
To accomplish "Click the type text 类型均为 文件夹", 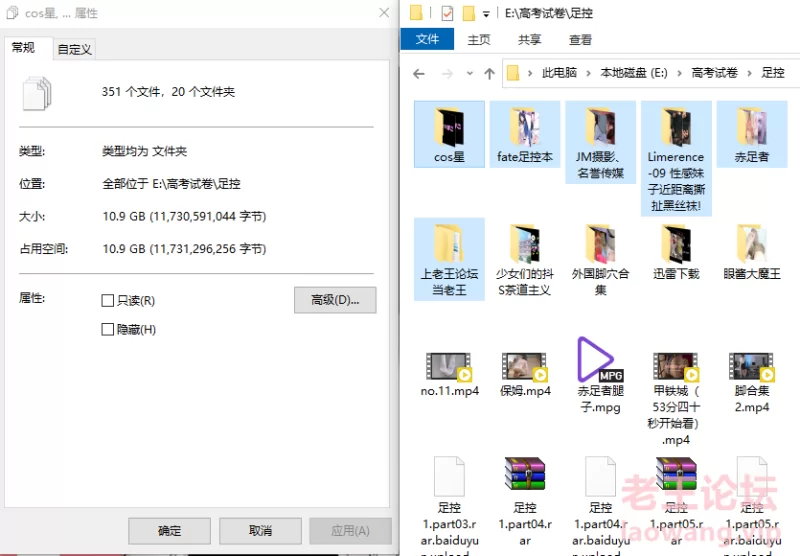I will point(144,151).
